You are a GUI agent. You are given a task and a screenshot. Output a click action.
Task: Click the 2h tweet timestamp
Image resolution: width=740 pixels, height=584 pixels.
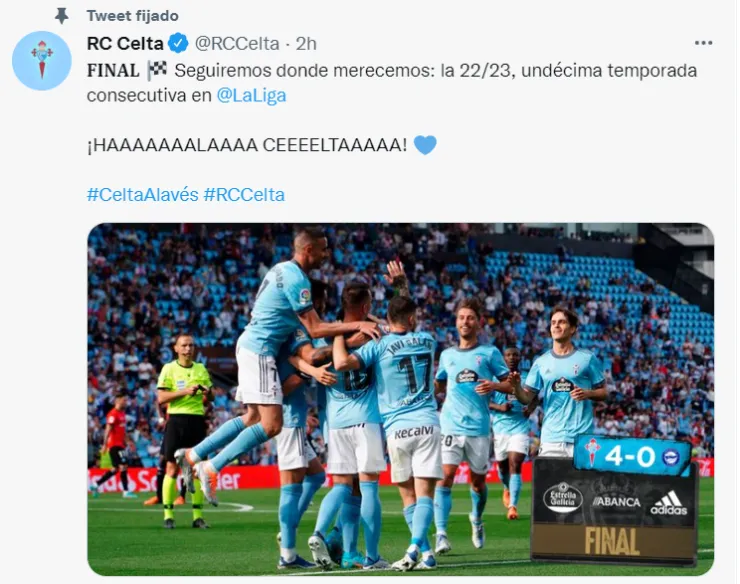tap(306, 44)
